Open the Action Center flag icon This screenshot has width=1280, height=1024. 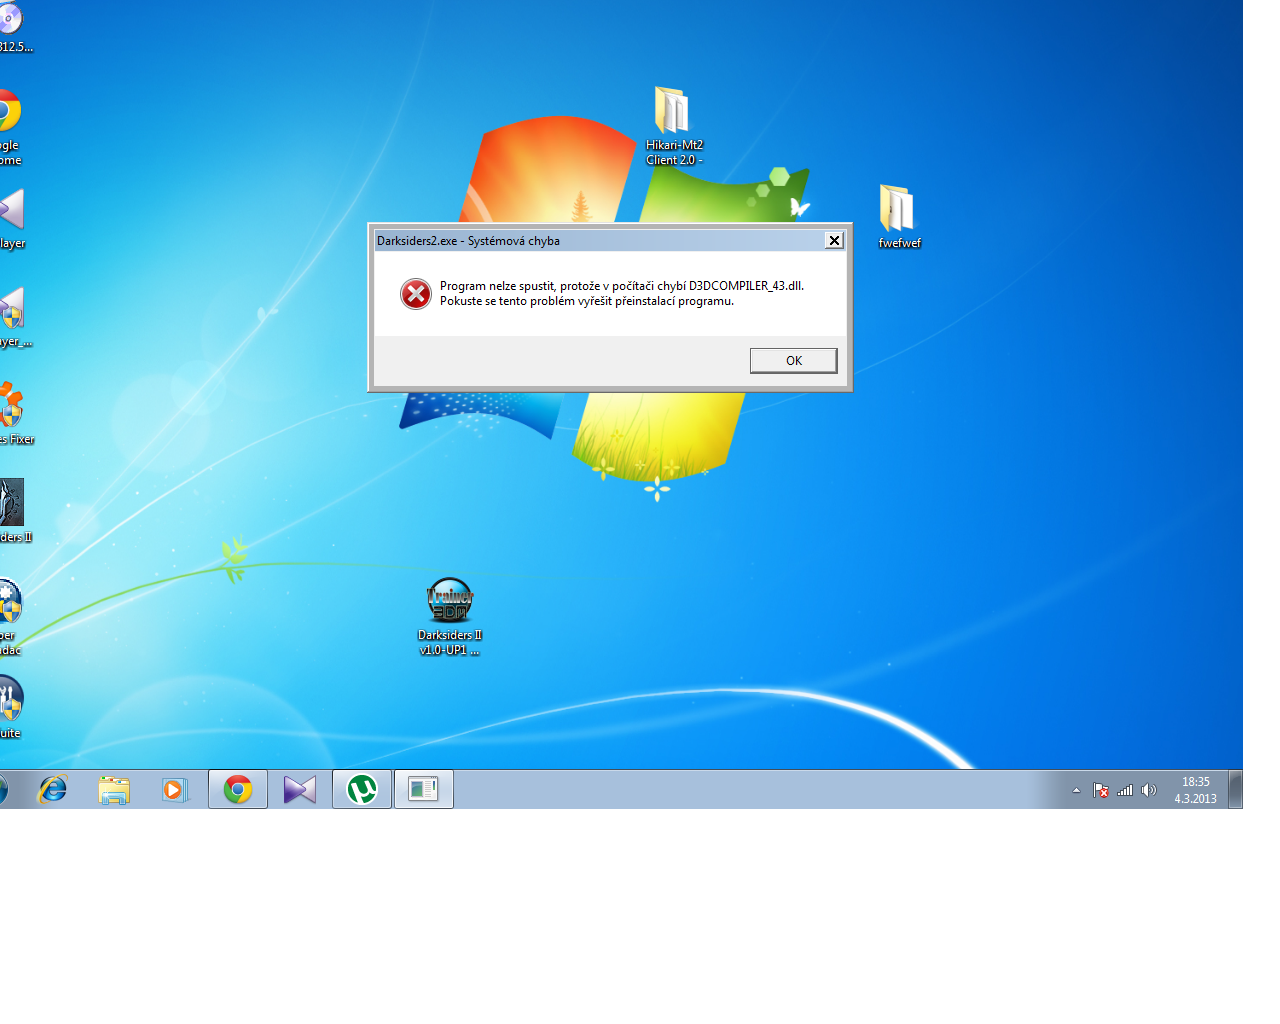1101,790
